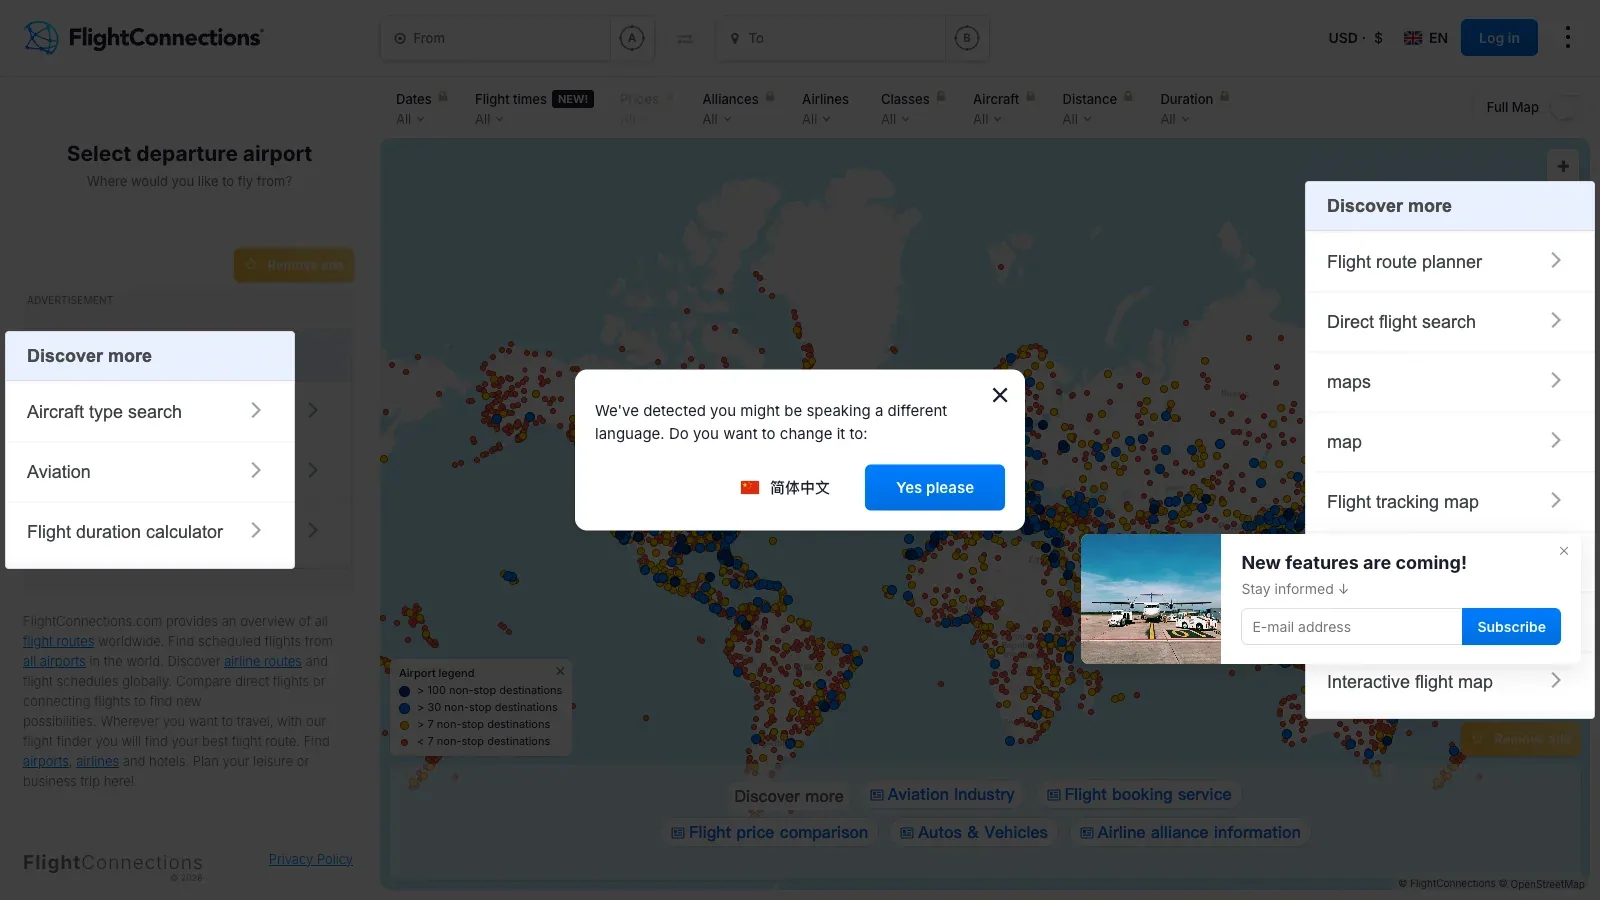The height and width of the screenshot is (900, 1600).
Task: Open the Duration filter dropdown
Action: (1175, 119)
